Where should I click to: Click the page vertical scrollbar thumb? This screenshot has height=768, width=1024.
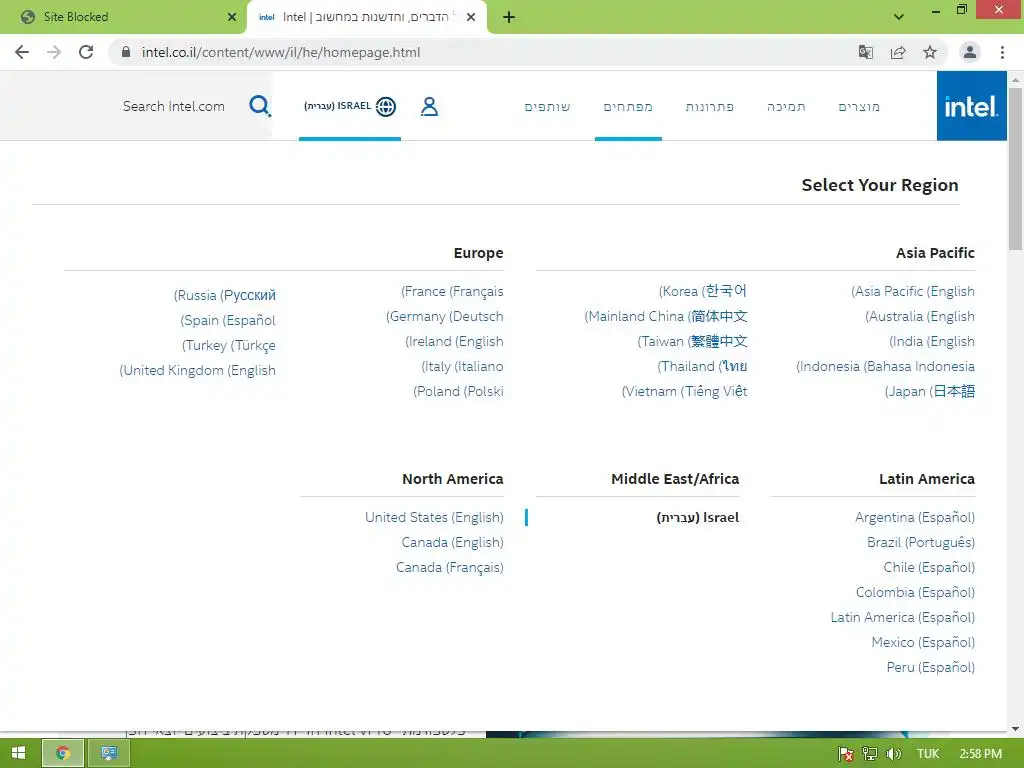(x=1015, y=168)
